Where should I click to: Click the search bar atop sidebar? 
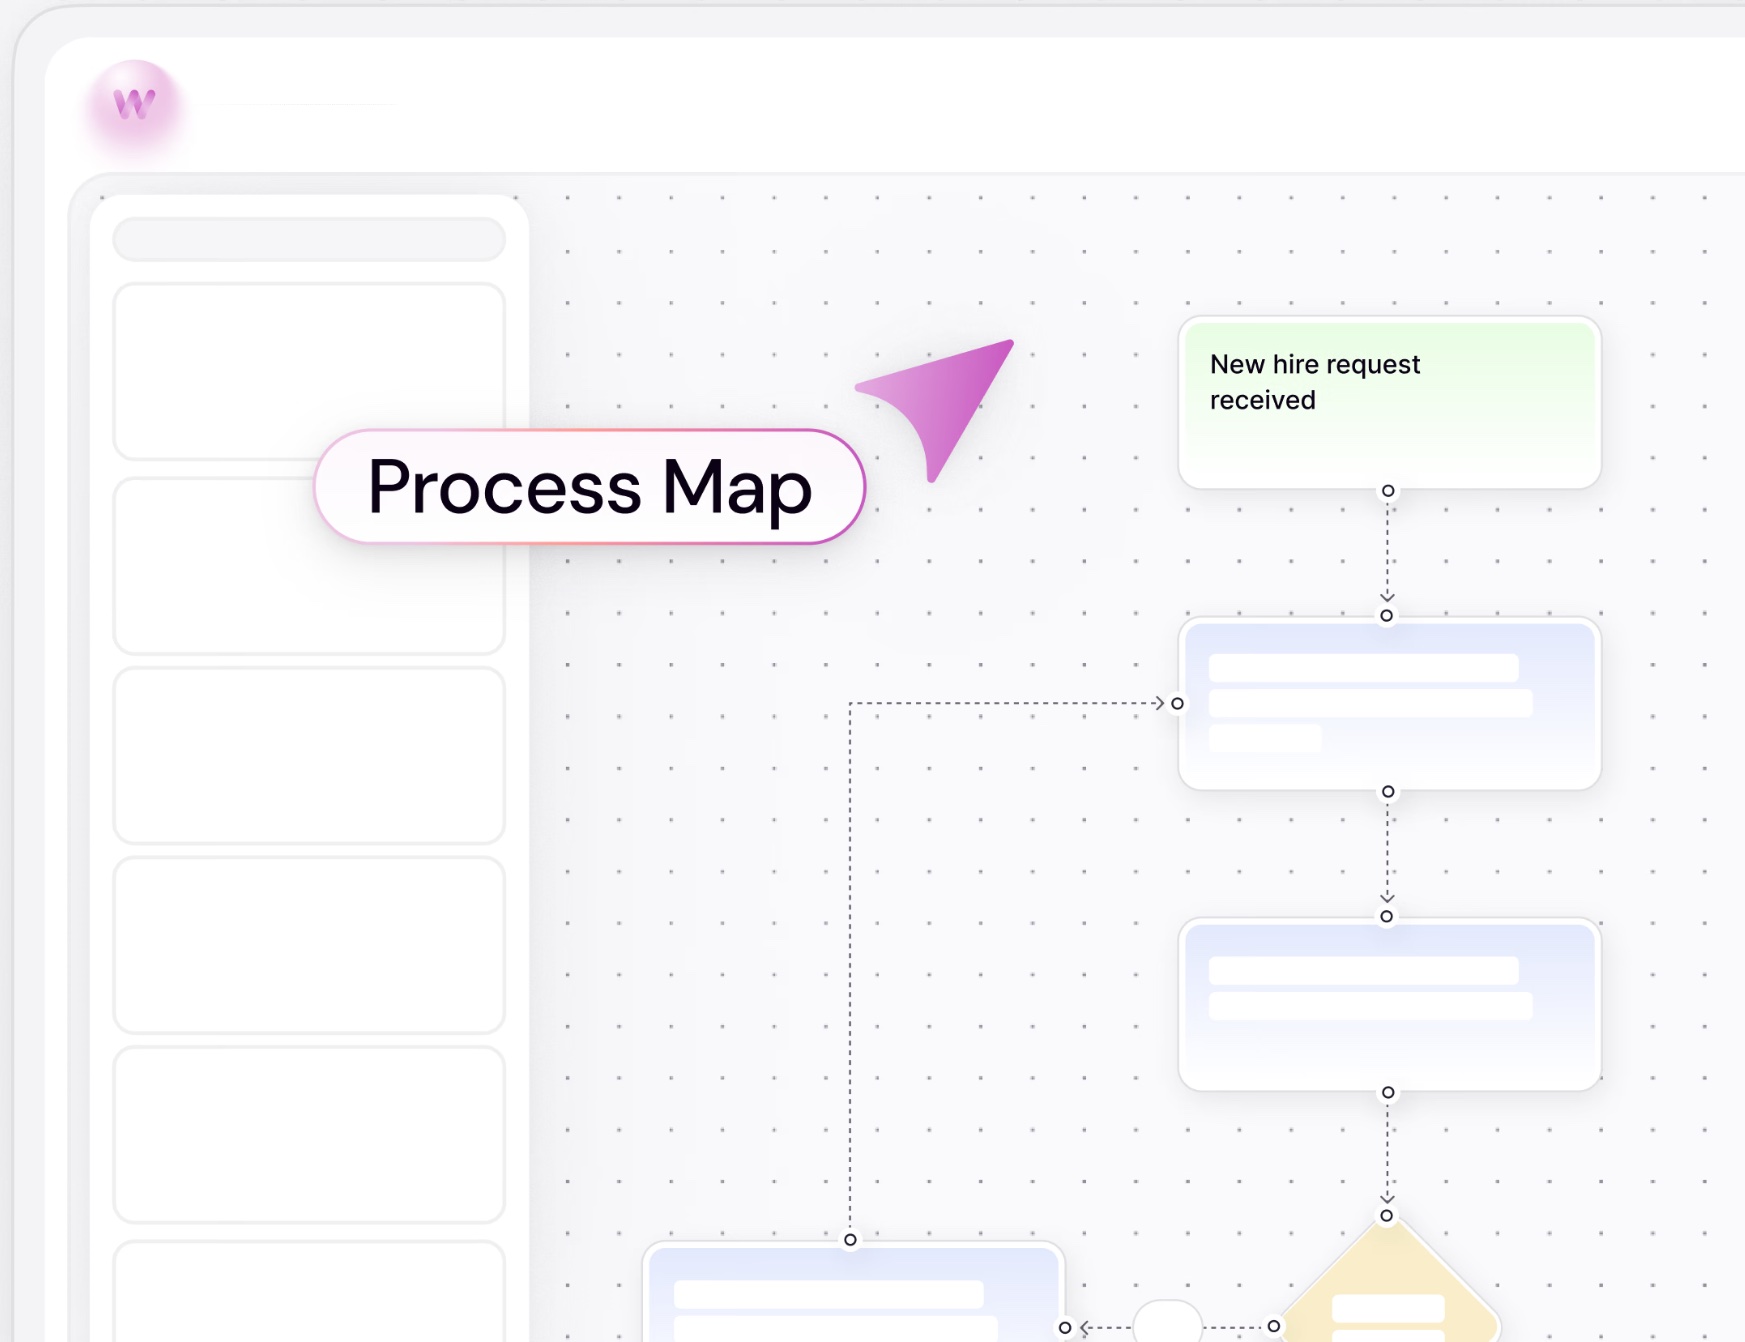309,240
